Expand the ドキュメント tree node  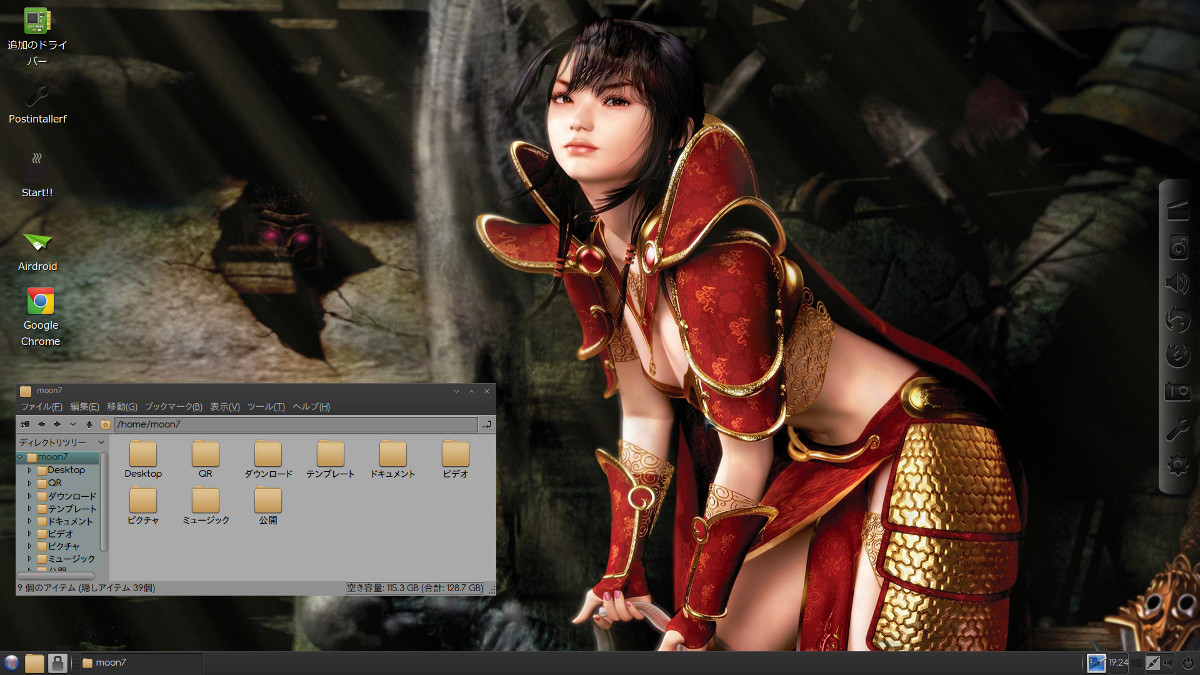pos(30,521)
